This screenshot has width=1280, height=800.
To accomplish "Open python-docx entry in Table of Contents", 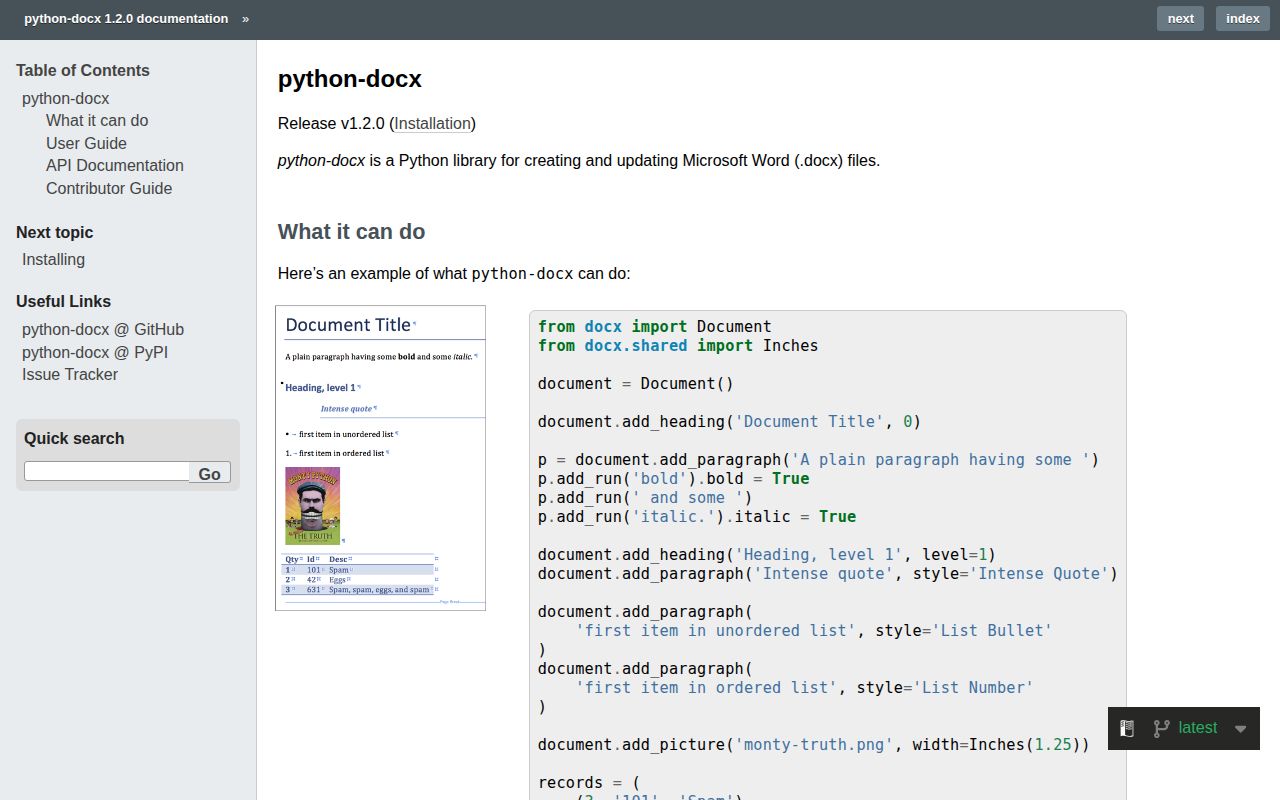I will 65,98.
